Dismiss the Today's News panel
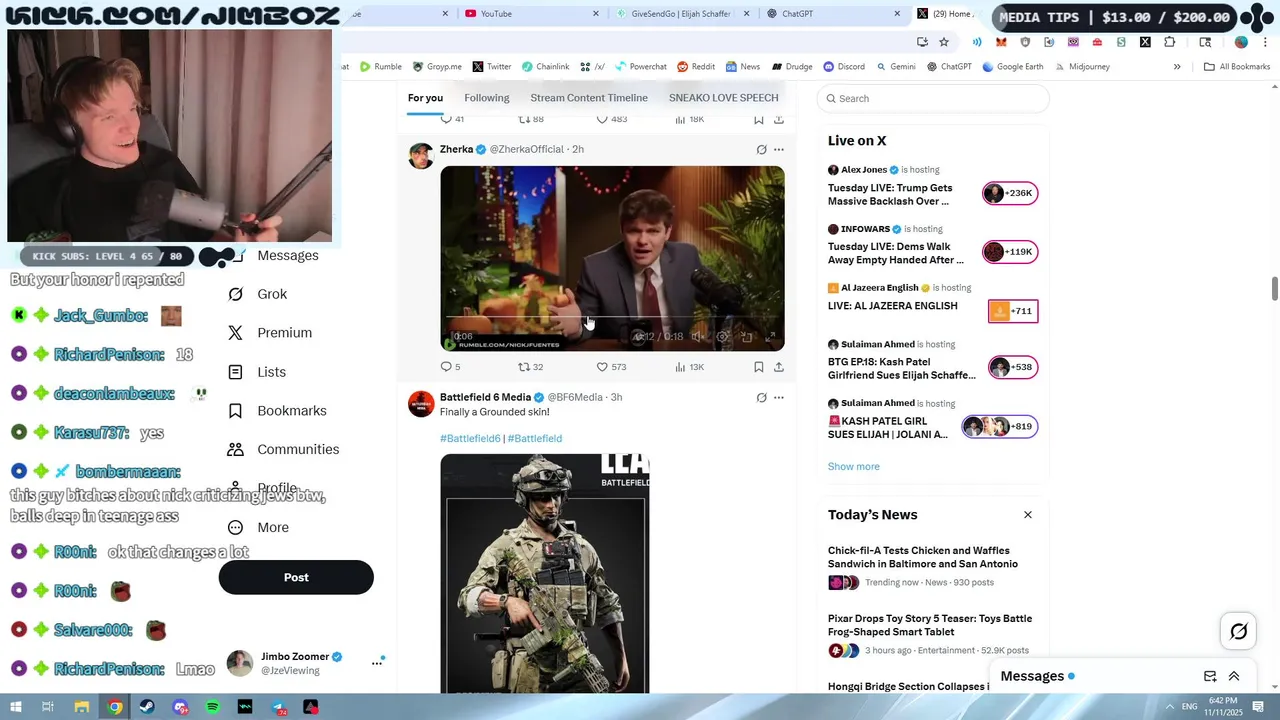Image resolution: width=1280 pixels, height=720 pixels. coord(1028,515)
